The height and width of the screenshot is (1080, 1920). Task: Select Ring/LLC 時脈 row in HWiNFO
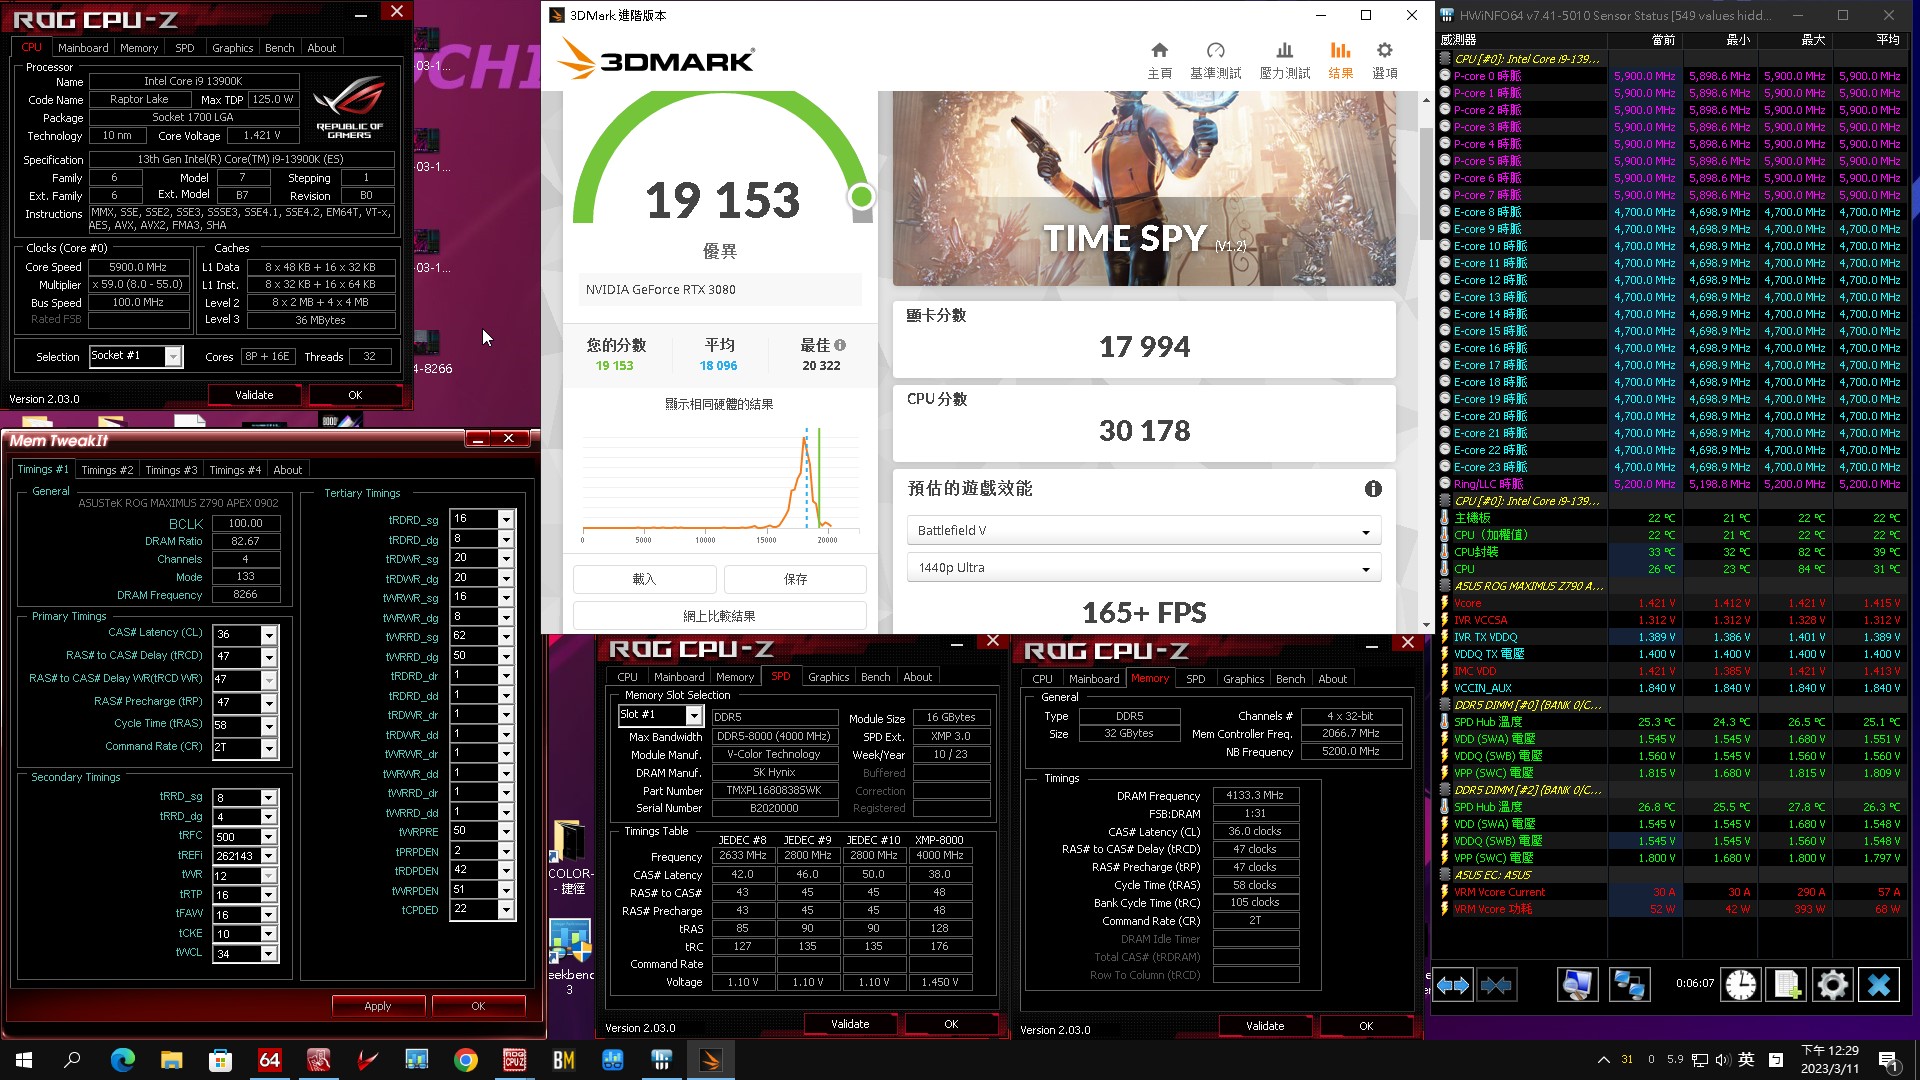pos(1672,484)
